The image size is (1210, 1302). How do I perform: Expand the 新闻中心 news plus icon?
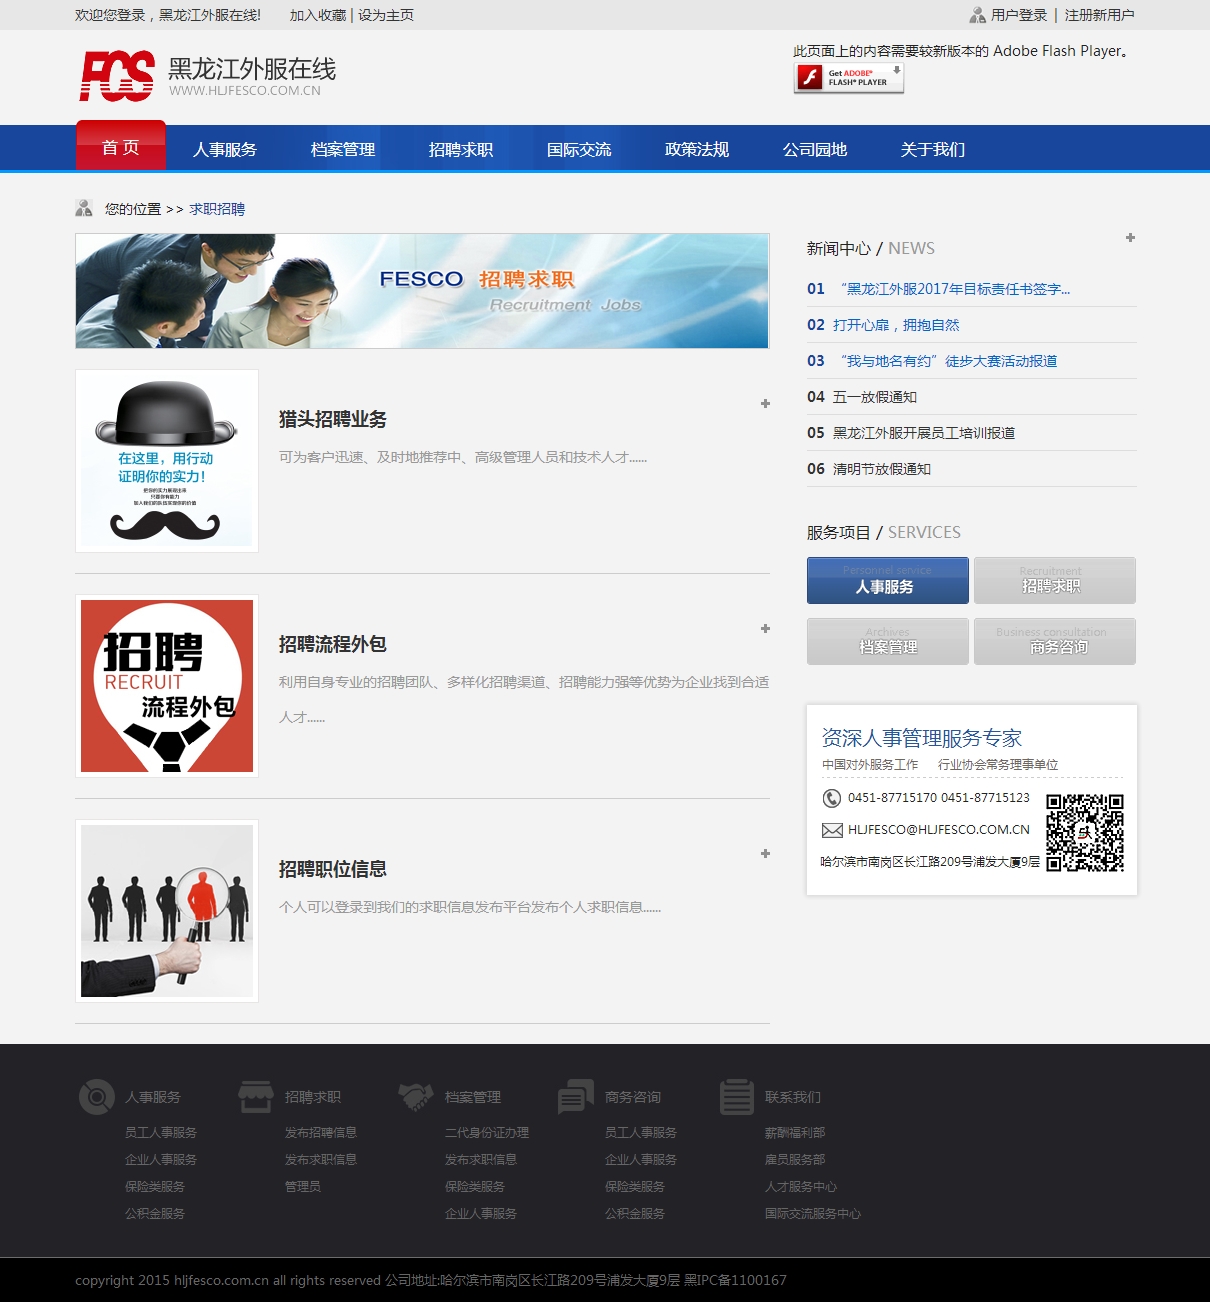click(1130, 238)
